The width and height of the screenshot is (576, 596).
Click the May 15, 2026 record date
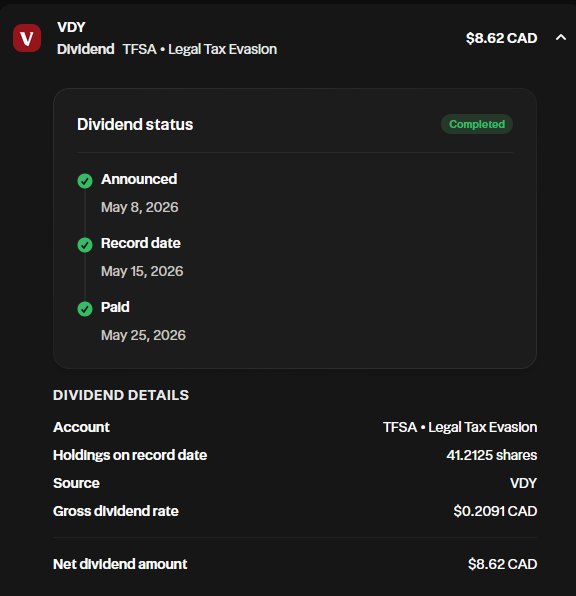coord(142,271)
